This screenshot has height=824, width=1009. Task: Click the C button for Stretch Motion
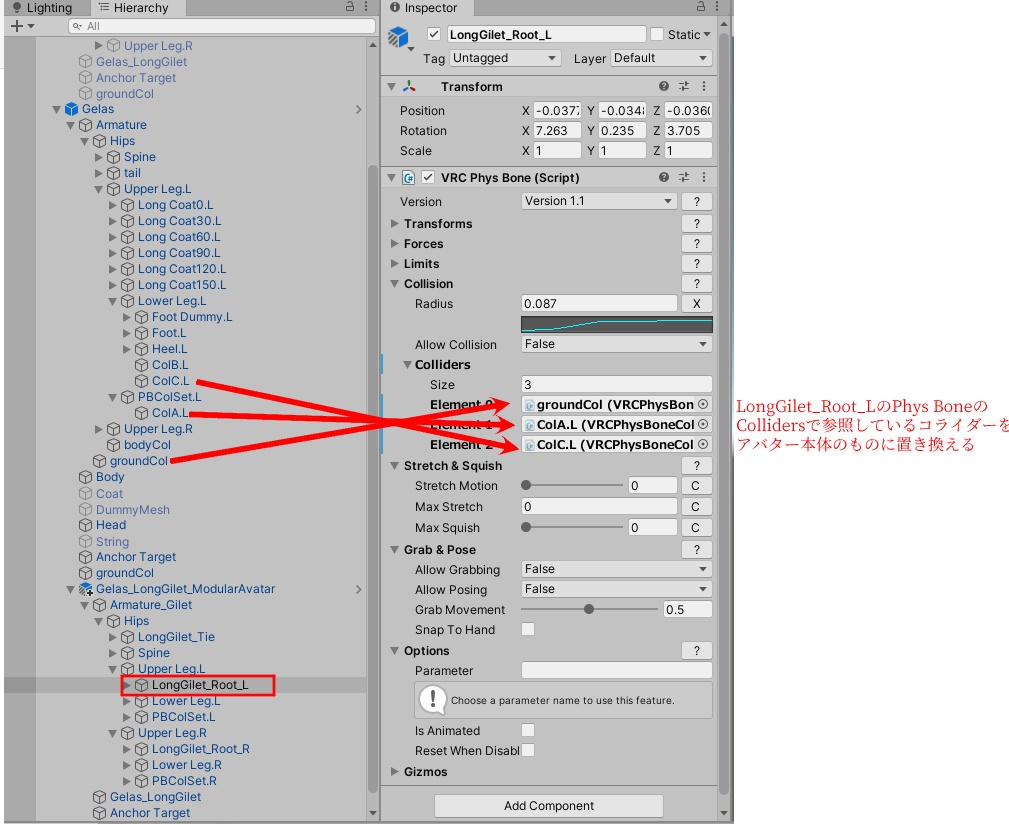(696, 486)
